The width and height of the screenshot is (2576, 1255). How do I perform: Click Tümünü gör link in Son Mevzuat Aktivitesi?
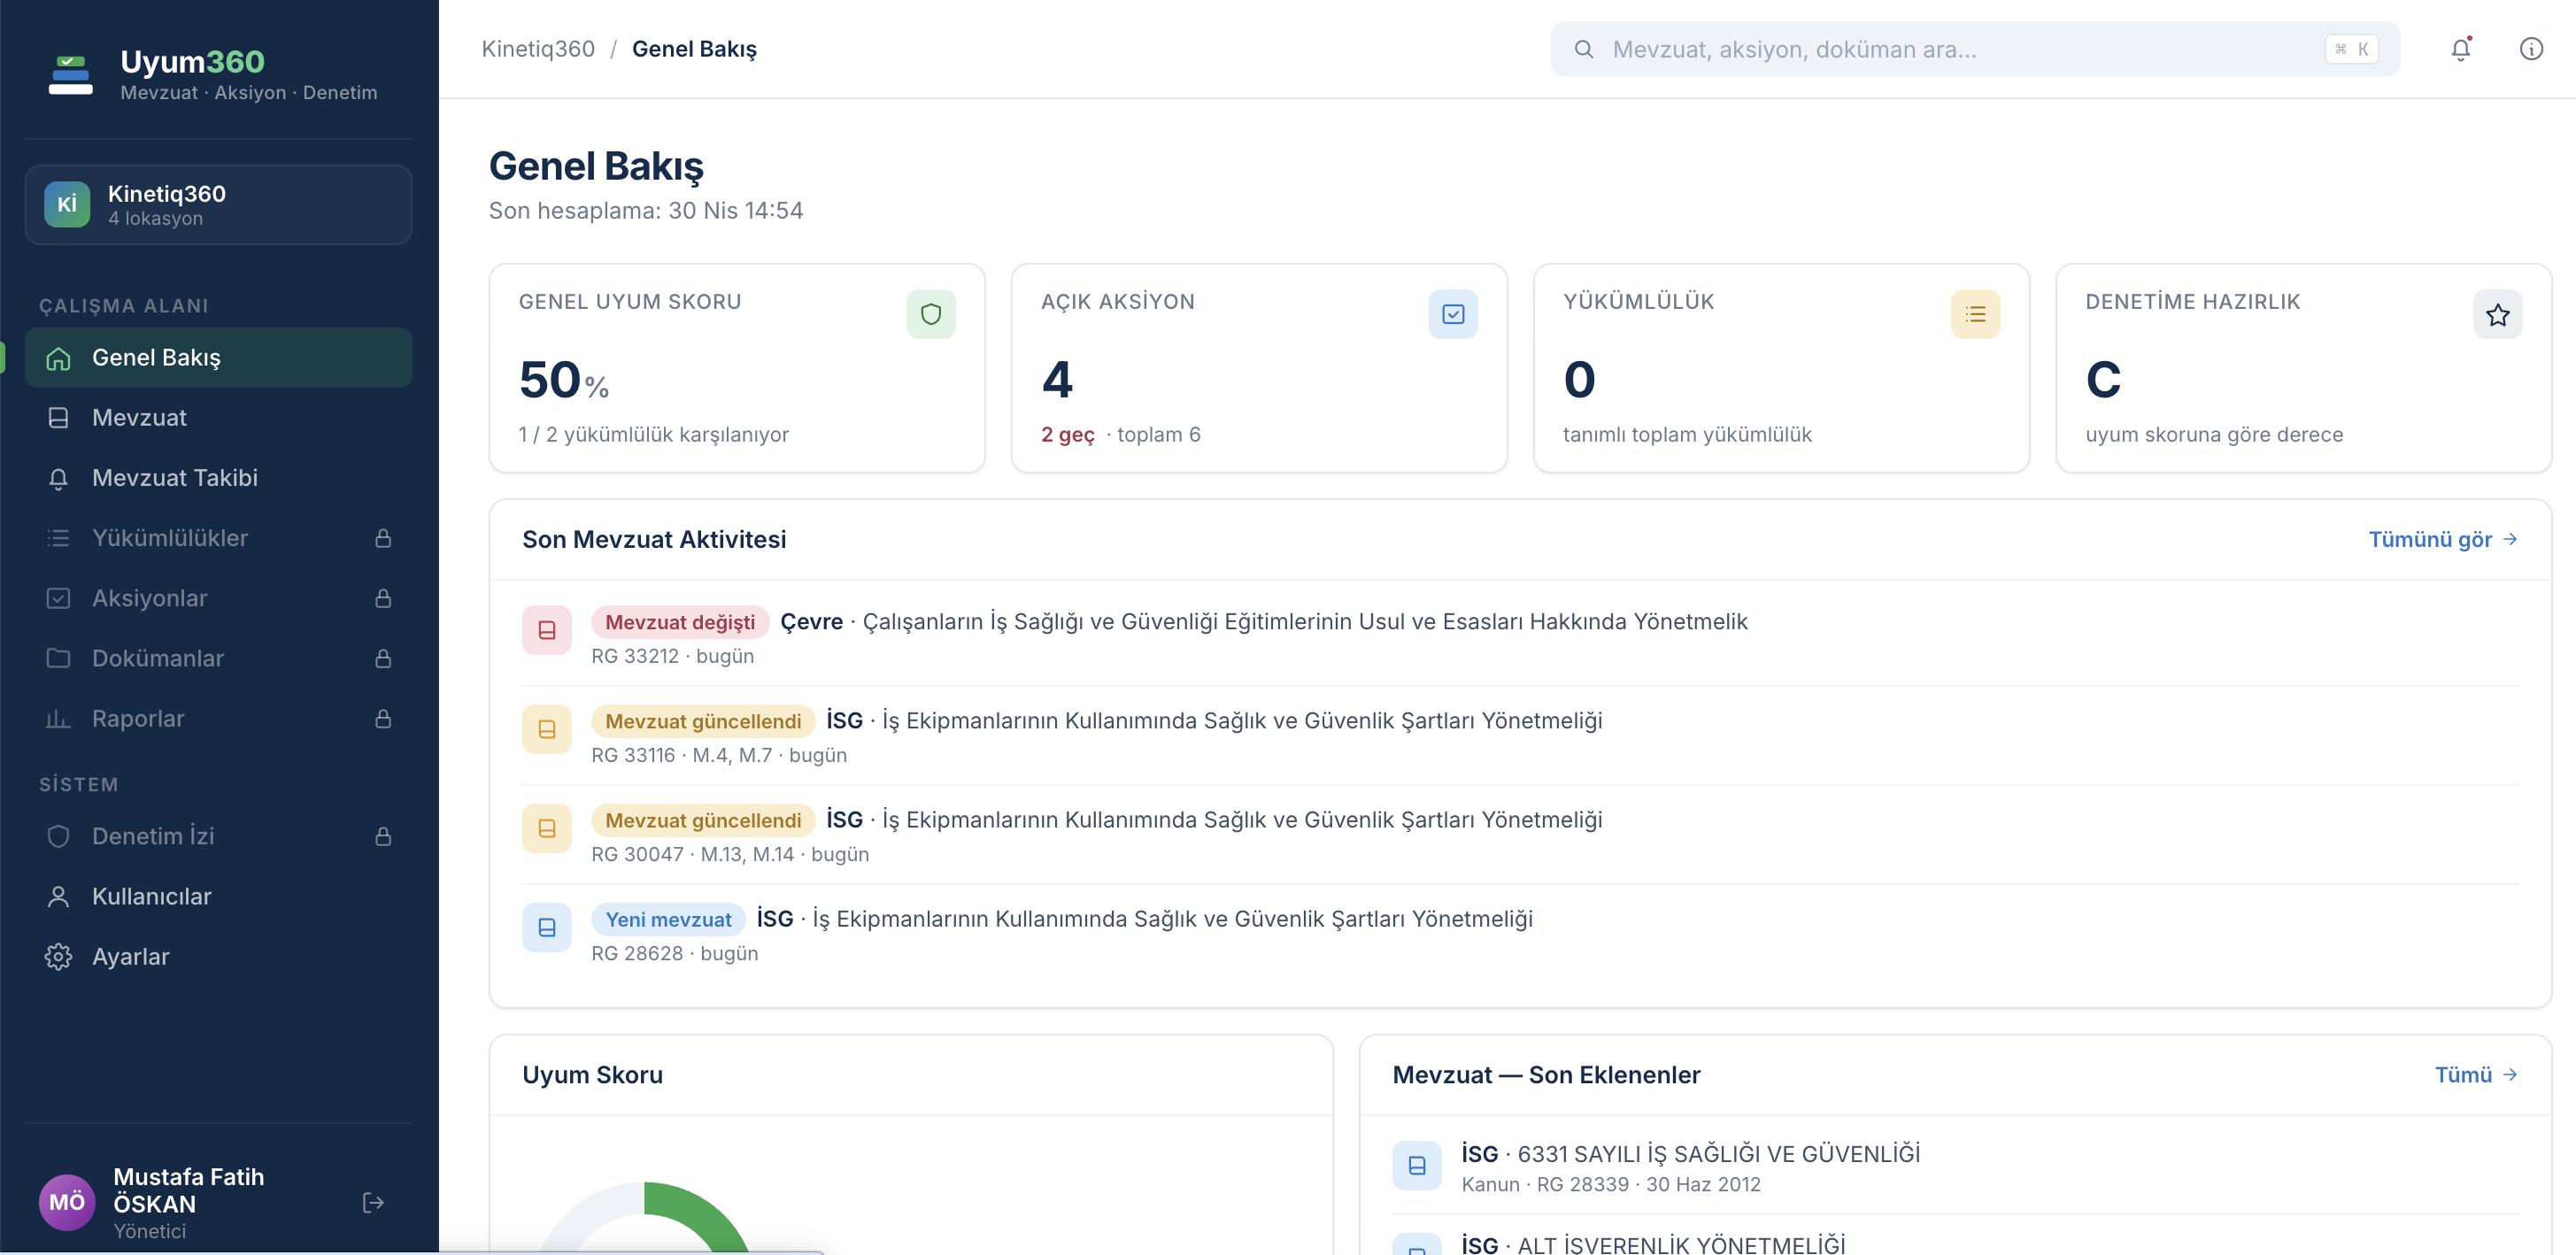pyautogui.click(x=2442, y=539)
